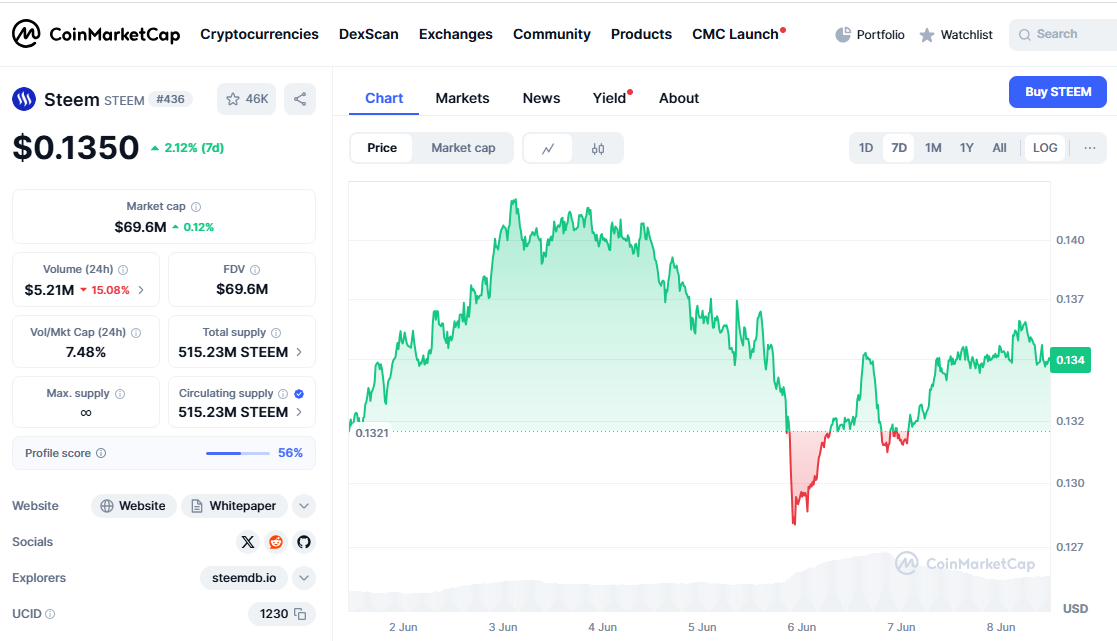The image size is (1117, 641).
Task: Show UCID info icon
Action: [x=50, y=614]
